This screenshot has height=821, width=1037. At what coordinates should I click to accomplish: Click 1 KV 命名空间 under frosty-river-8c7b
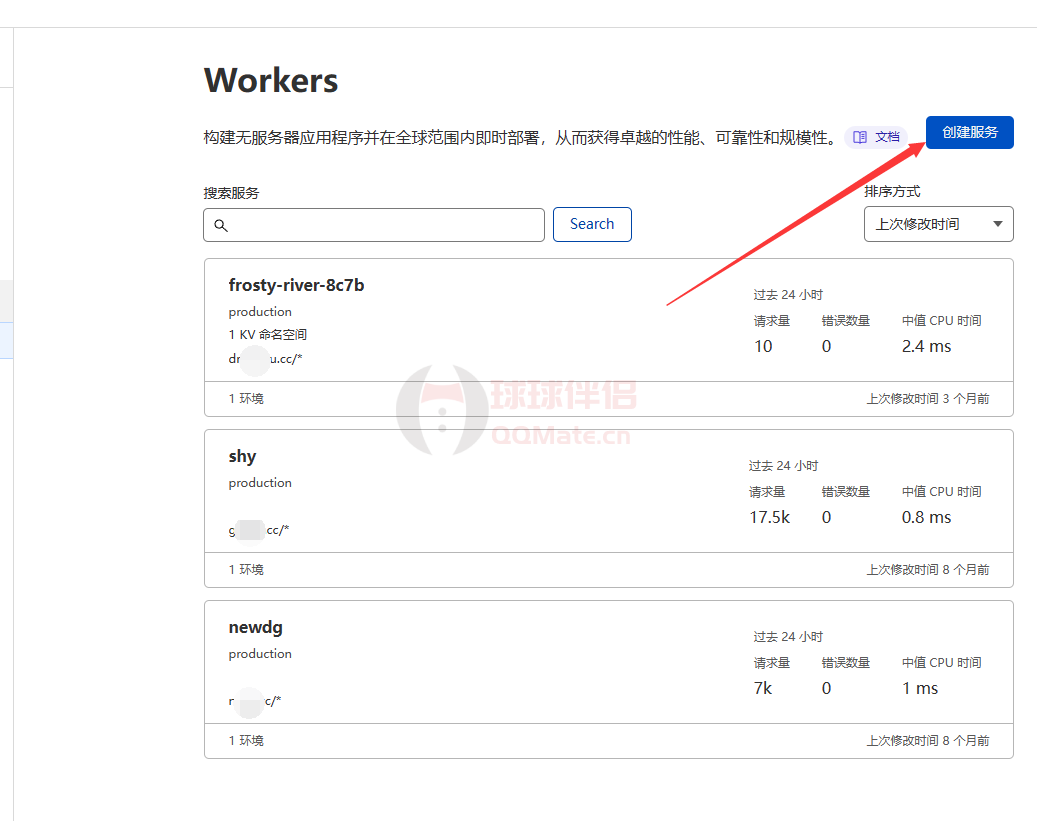tap(267, 335)
